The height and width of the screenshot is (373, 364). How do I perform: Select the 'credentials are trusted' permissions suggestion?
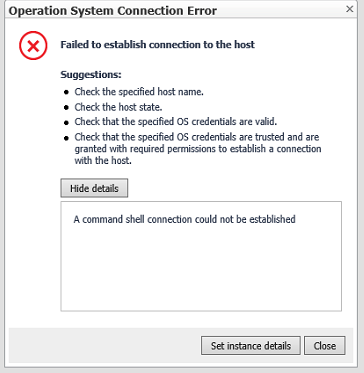[198, 149]
